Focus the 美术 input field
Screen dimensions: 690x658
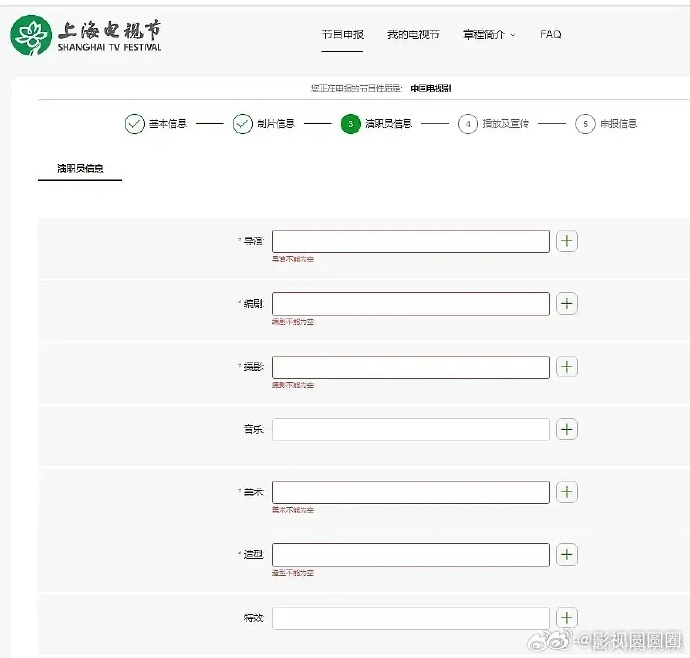click(x=411, y=492)
